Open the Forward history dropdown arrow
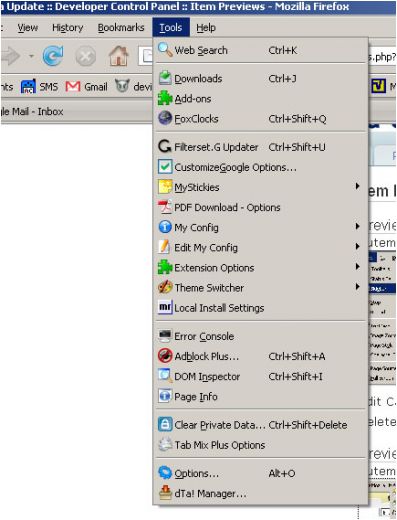The width and height of the screenshot is (397, 520). (31, 56)
